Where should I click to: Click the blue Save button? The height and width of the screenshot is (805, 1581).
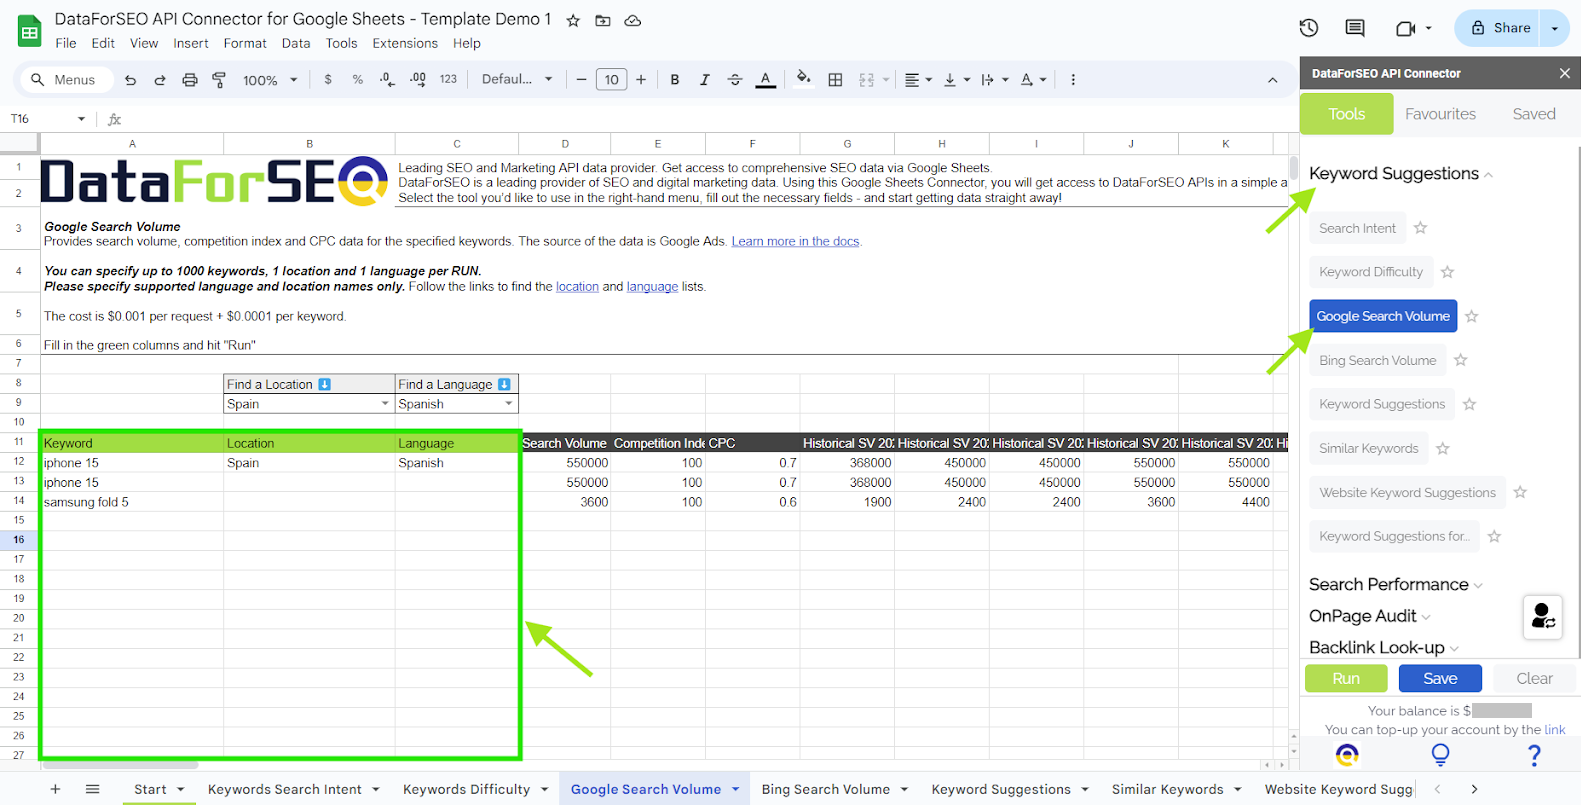coord(1440,678)
